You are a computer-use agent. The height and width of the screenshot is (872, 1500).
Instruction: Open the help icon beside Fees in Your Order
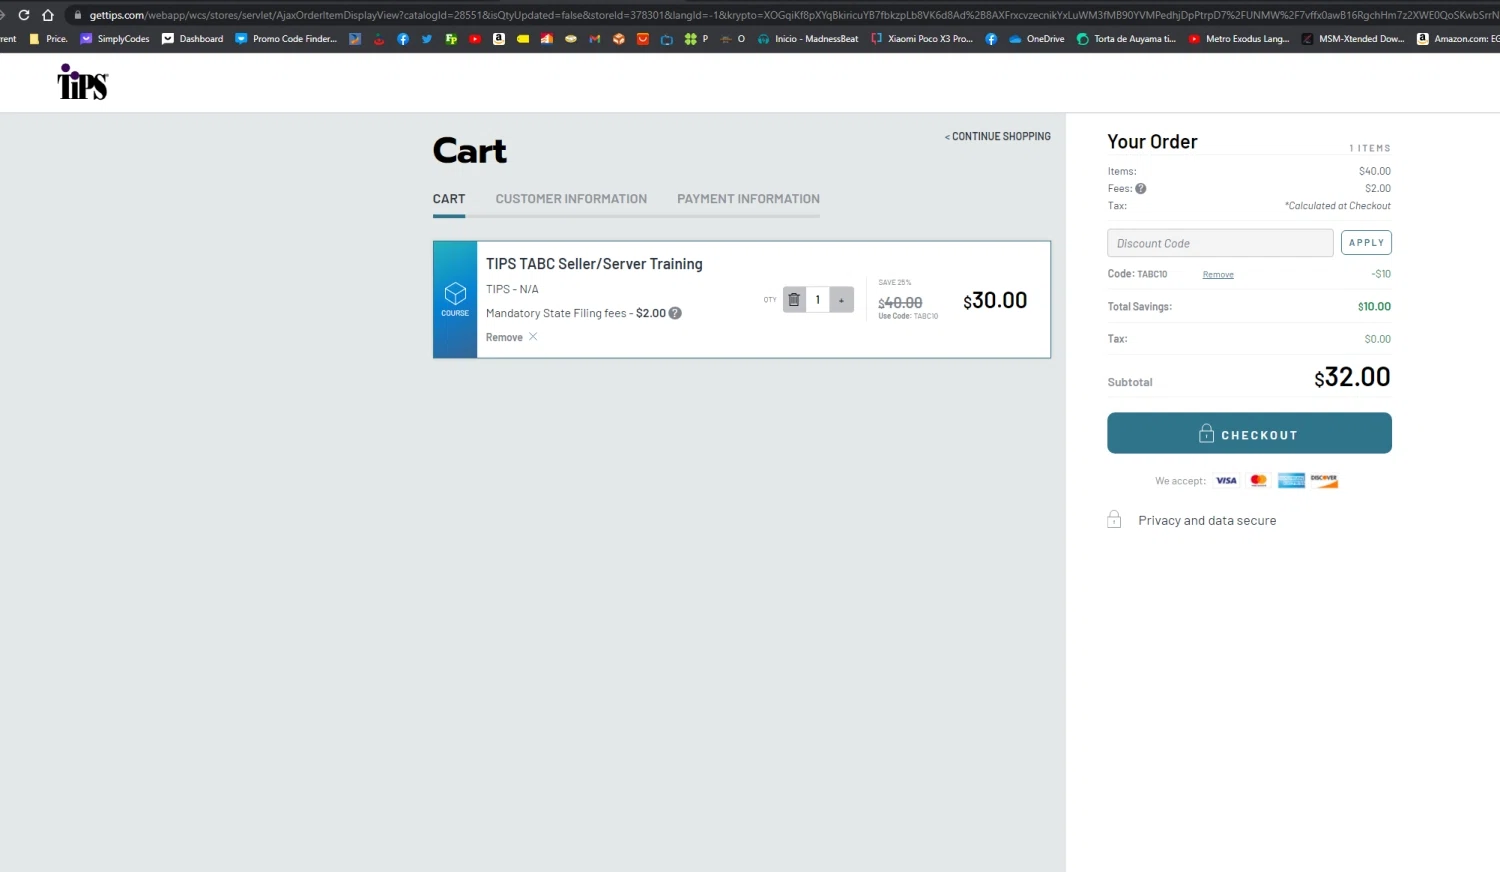[x=1141, y=188]
